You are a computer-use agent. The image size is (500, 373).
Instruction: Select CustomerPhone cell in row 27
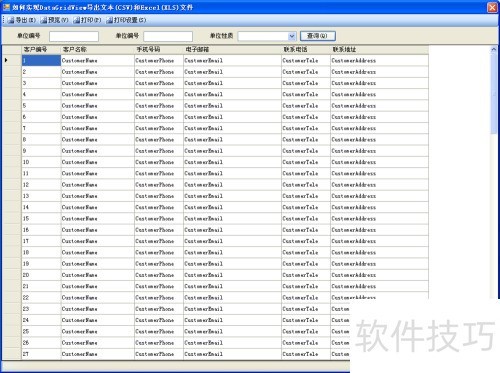[x=159, y=354]
